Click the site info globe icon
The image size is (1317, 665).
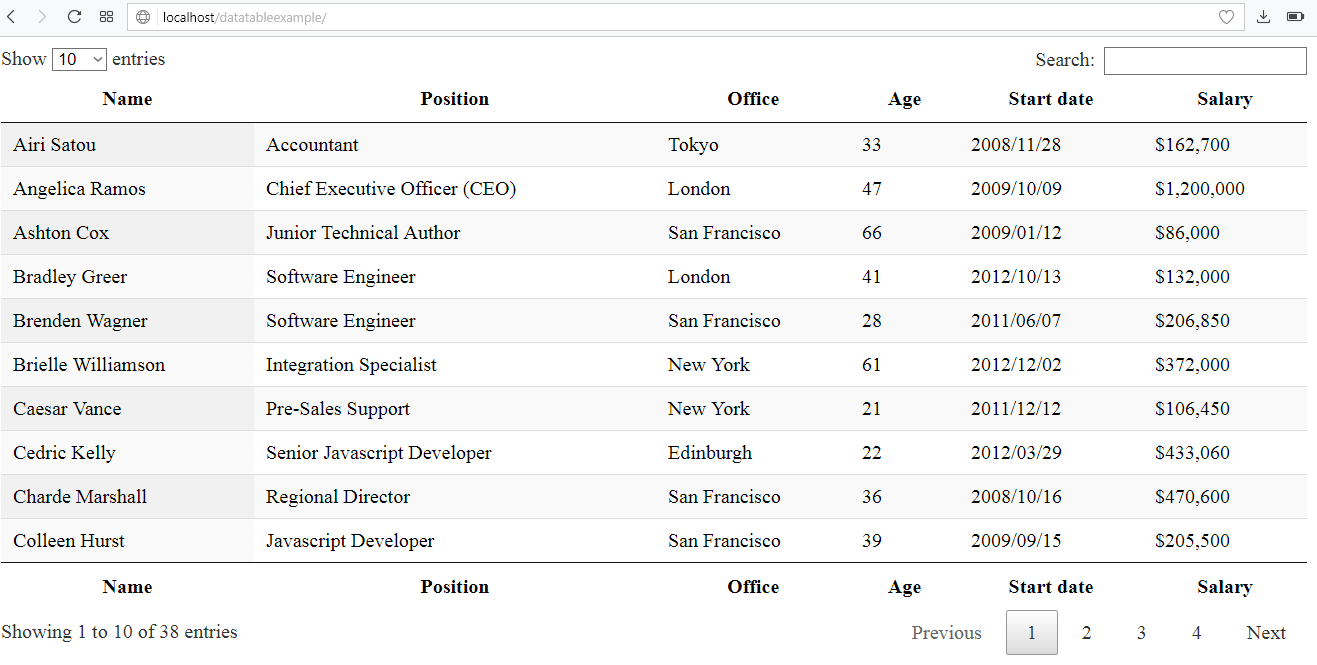click(143, 16)
